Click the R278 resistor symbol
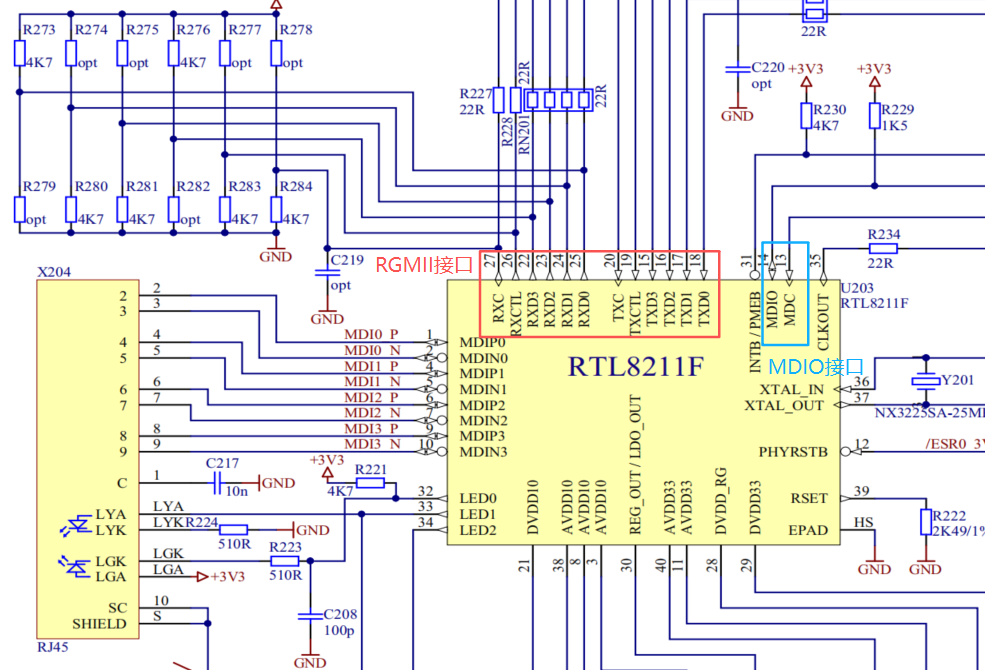The height and width of the screenshot is (670, 985). point(276,53)
